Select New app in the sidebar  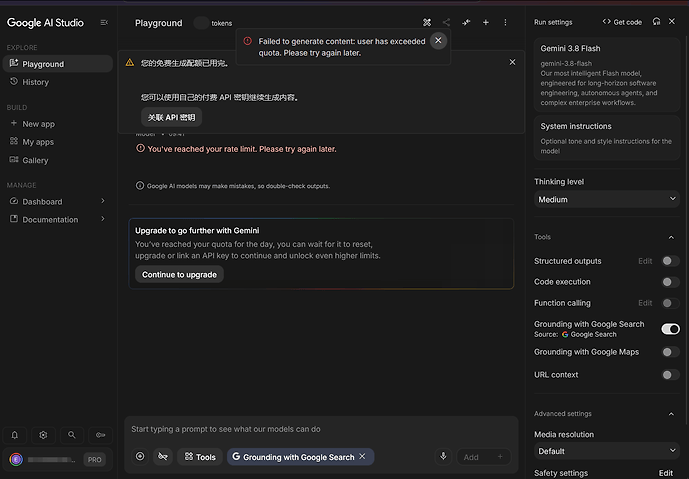tap(58, 124)
